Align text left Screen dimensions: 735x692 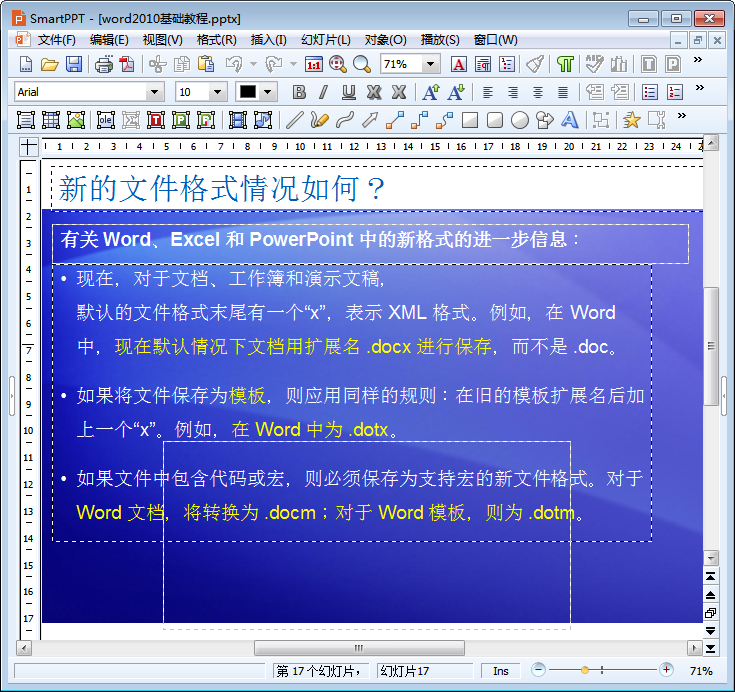point(488,92)
